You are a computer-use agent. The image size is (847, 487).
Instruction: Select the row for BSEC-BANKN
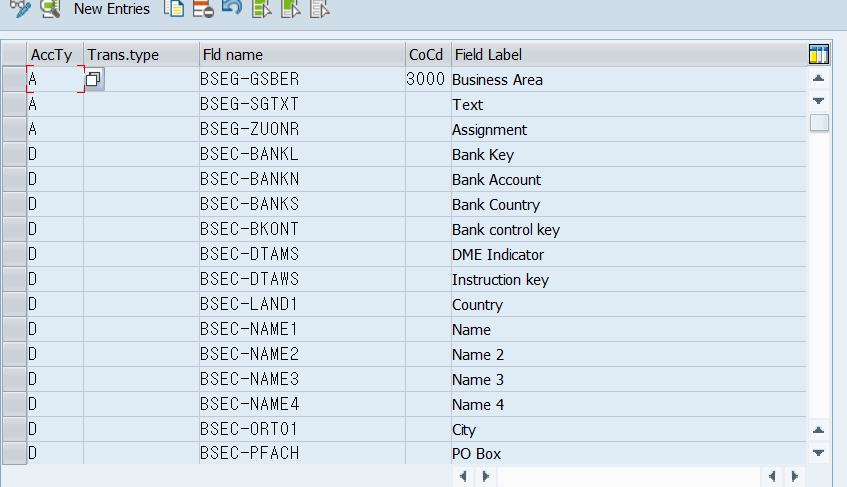15,179
